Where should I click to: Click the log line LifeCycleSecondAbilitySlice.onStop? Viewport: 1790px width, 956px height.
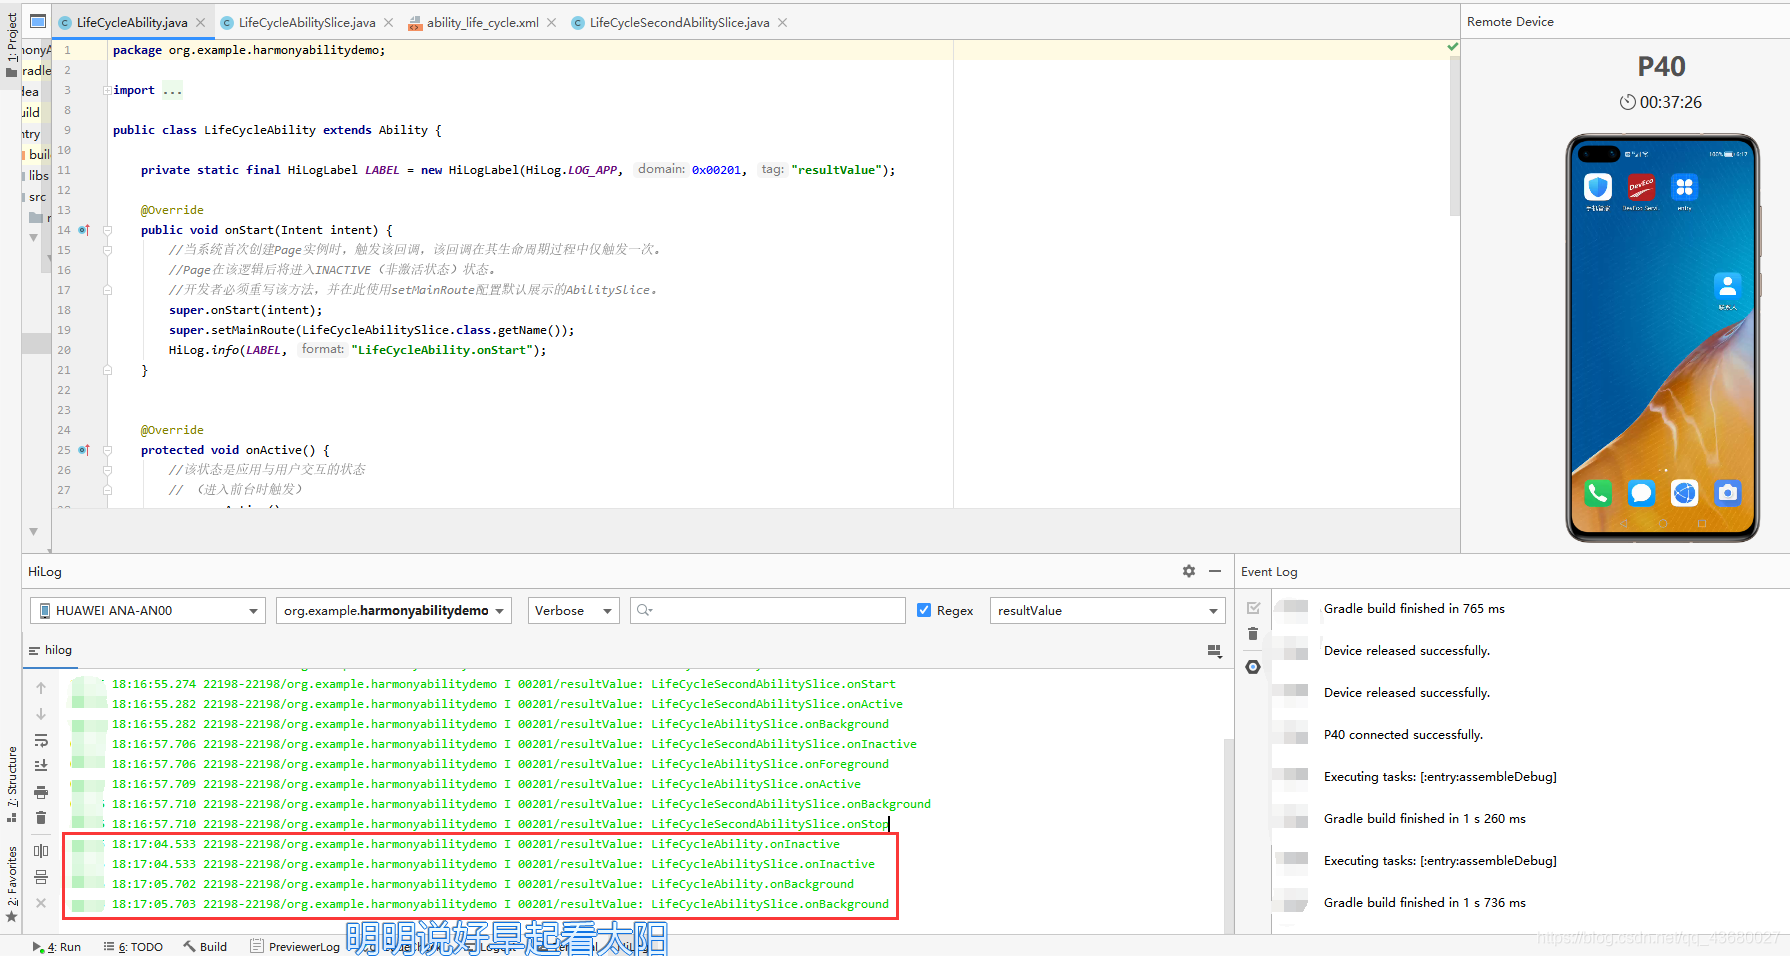tap(500, 824)
